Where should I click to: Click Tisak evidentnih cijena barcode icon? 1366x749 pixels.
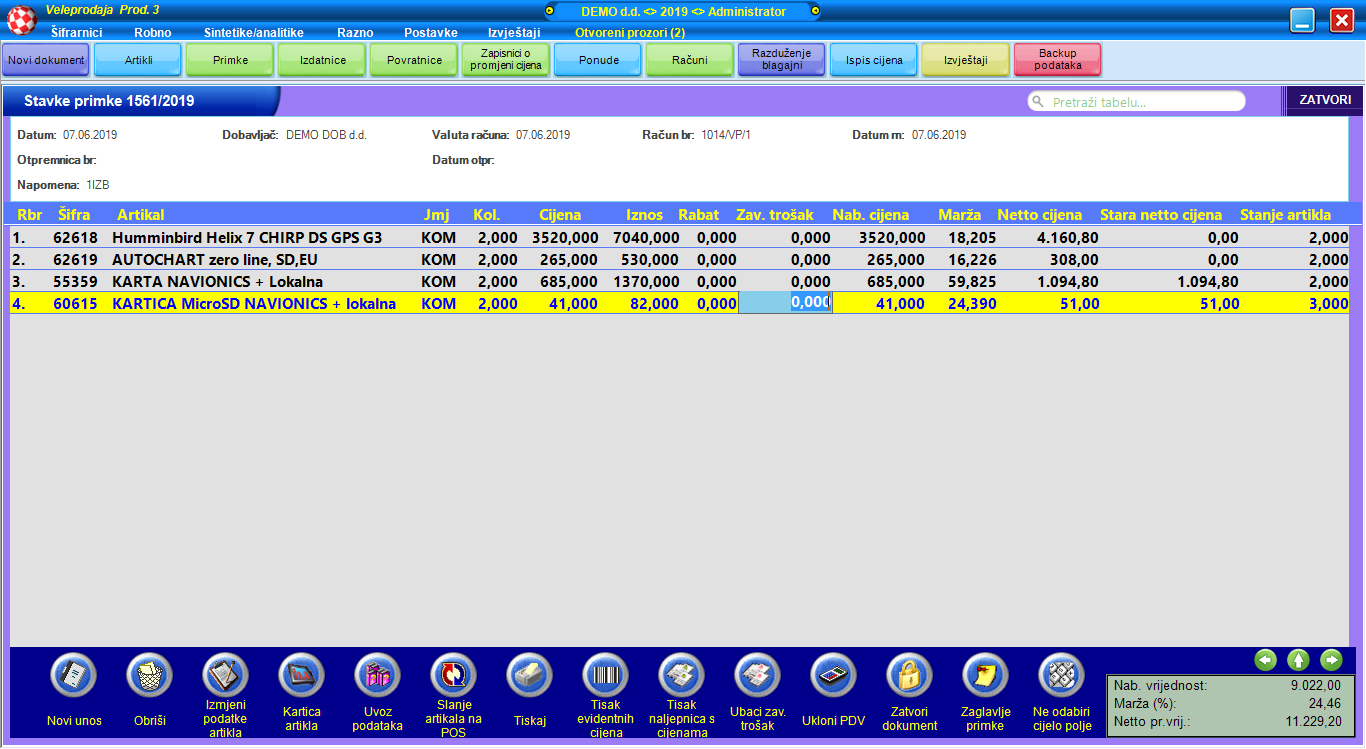[x=606, y=676]
